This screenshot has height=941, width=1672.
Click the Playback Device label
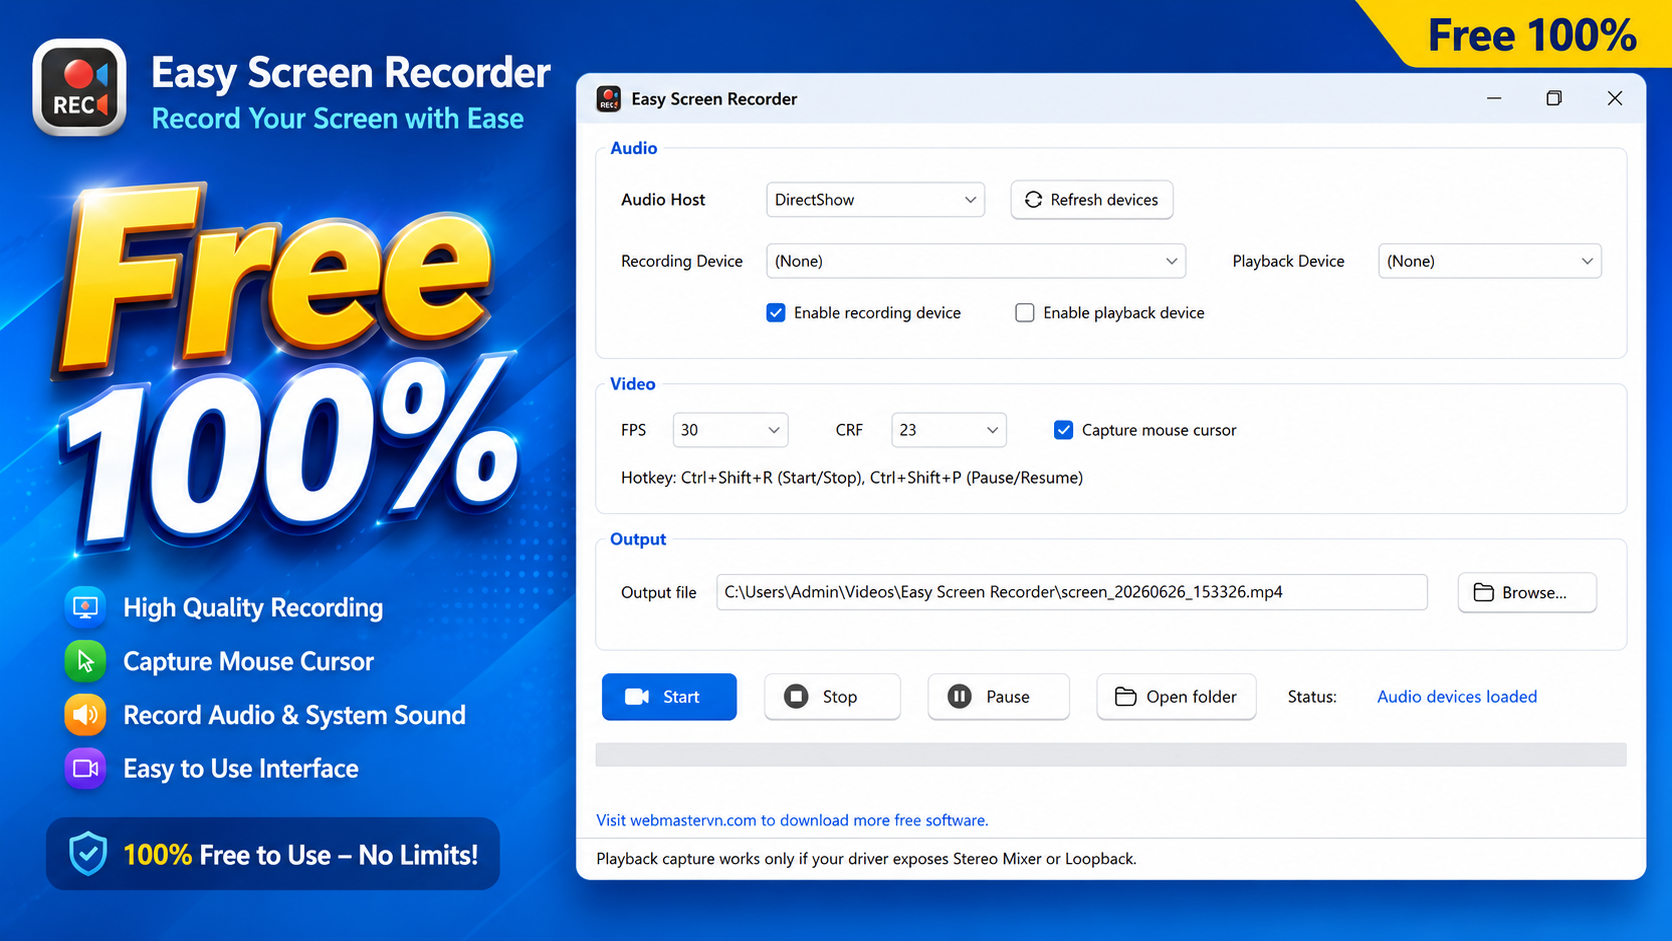[x=1288, y=261]
